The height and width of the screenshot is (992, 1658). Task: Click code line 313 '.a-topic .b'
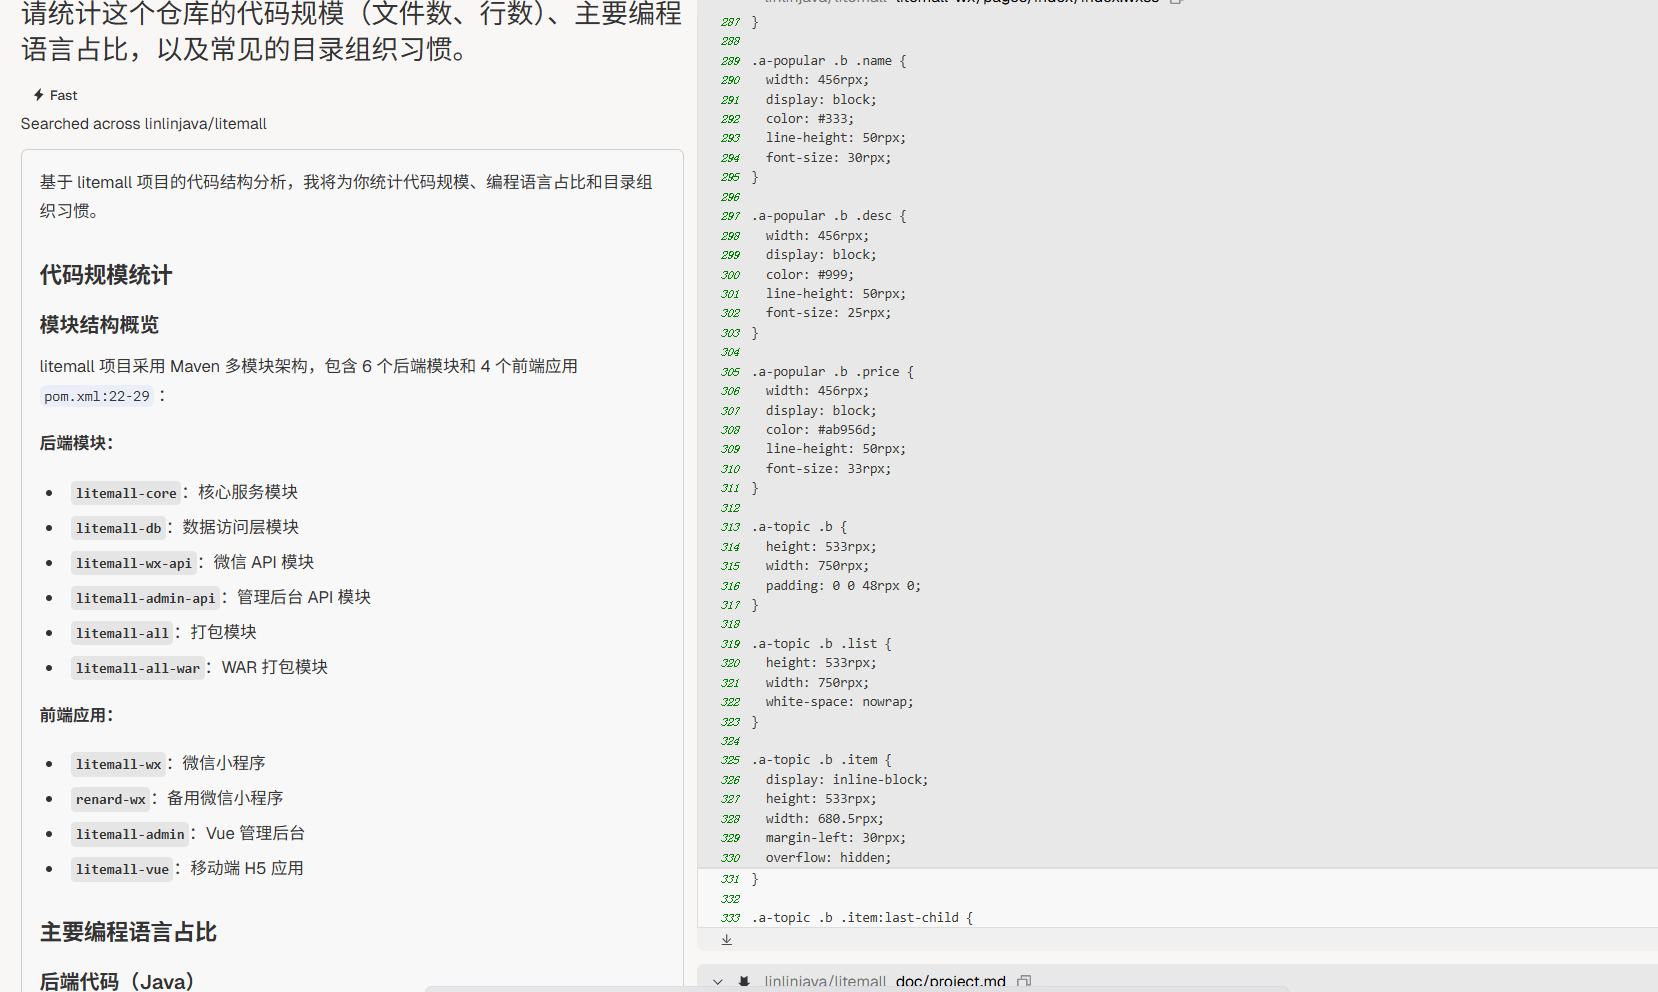pyautogui.click(x=799, y=527)
